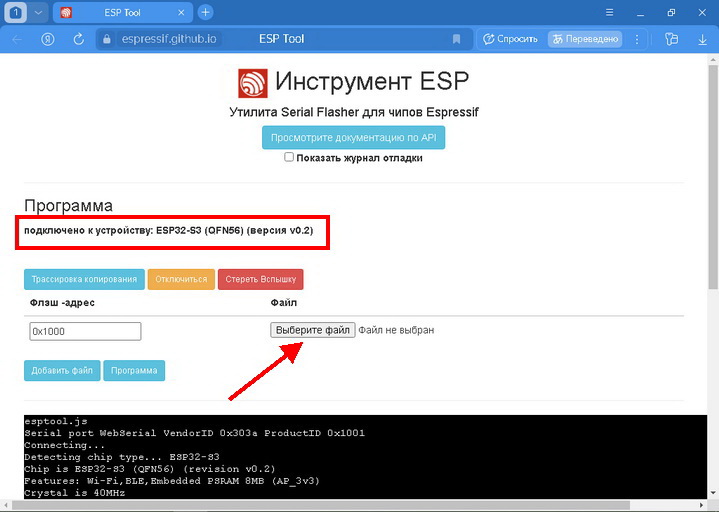Bookmark this page with bookmark icon
Image resolution: width=719 pixels, height=512 pixels.
coord(456,39)
